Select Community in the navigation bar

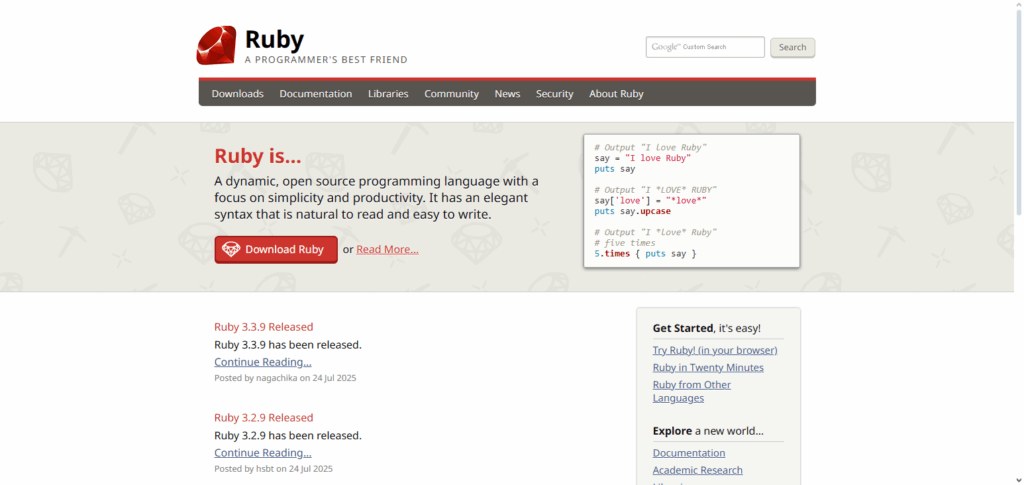point(451,94)
